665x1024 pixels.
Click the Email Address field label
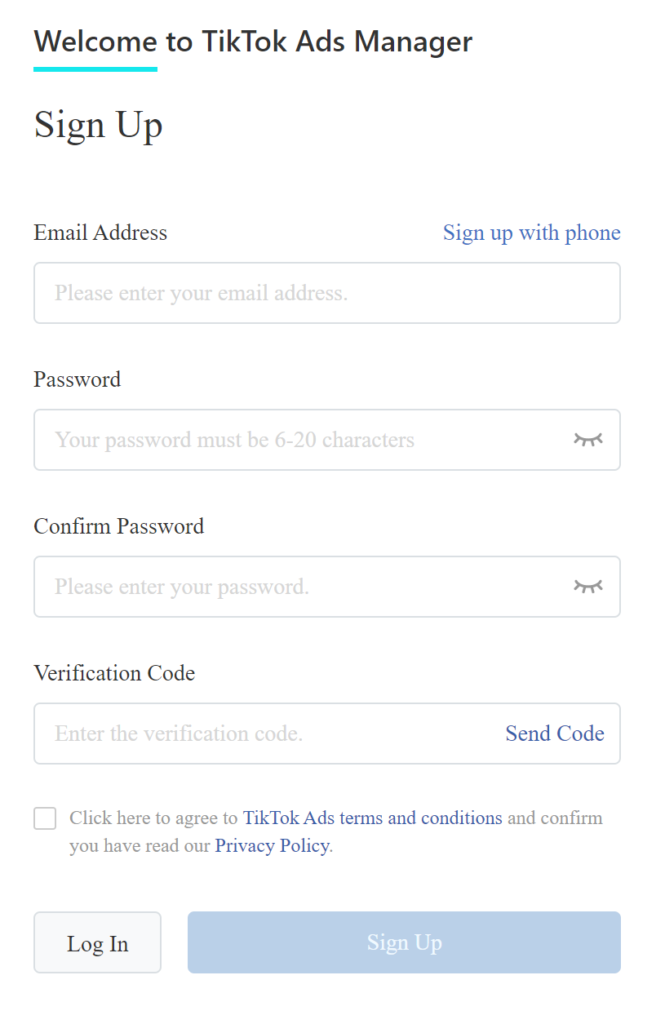[x=100, y=233]
